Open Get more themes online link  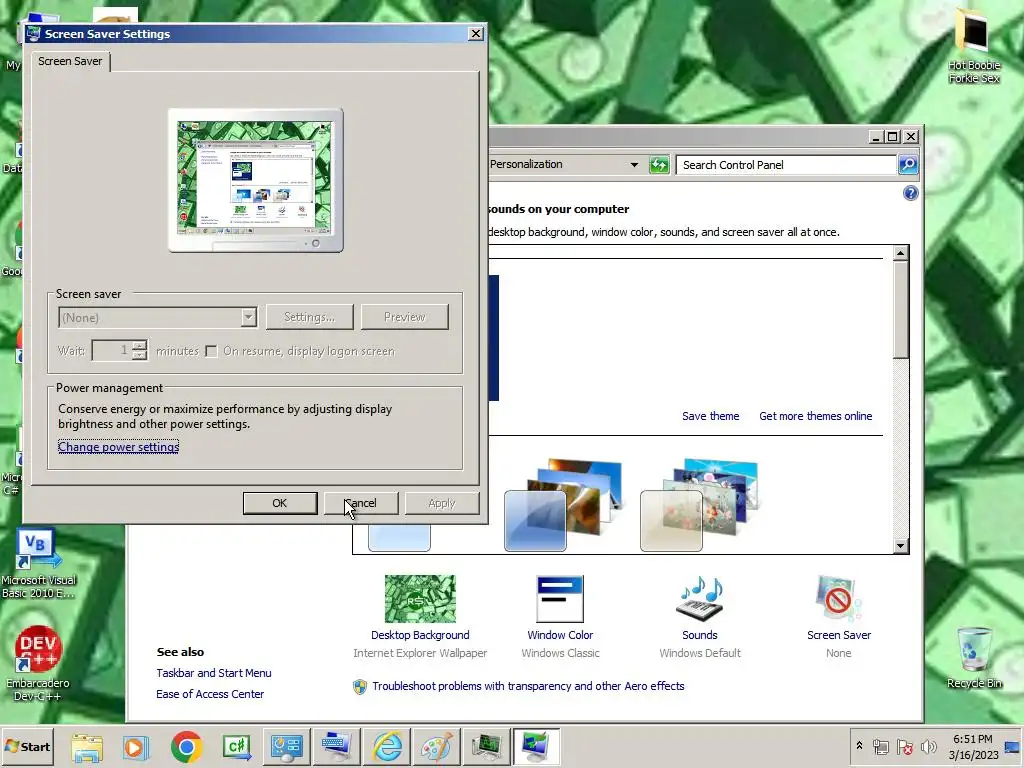816,416
